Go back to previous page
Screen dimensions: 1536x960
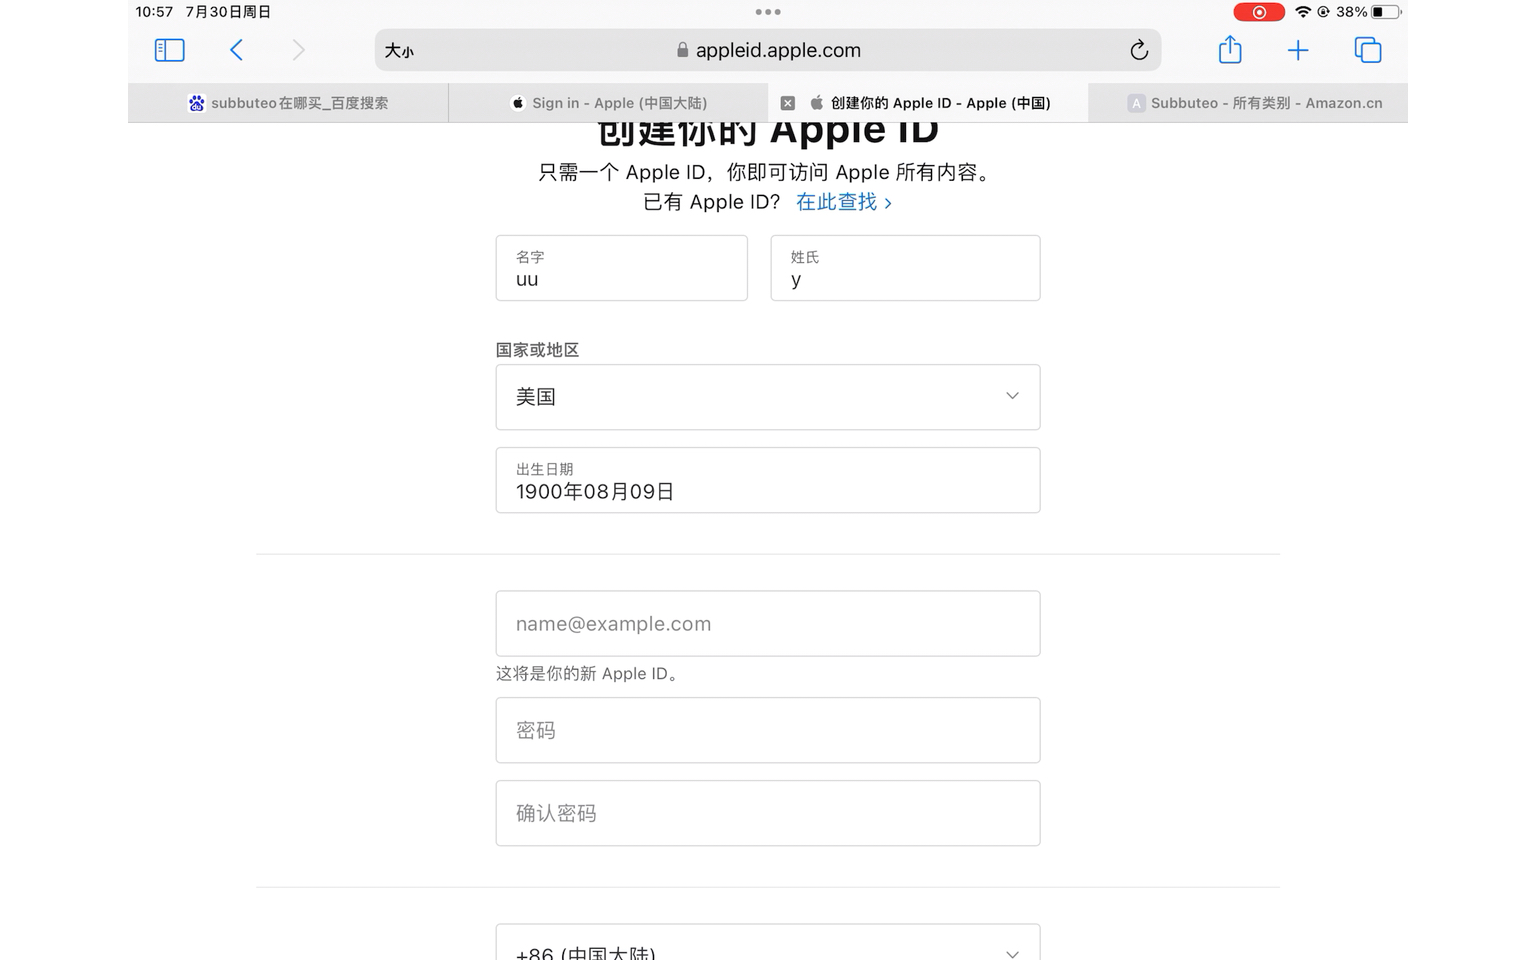pyautogui.click(x=236, y=50)
